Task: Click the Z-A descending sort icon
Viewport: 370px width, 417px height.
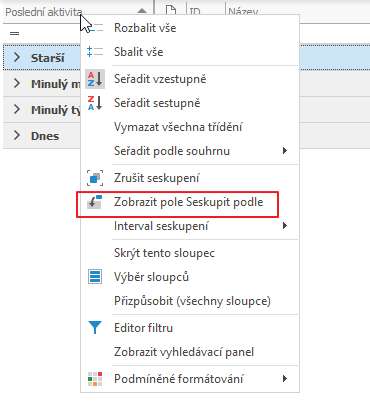Action: pos(95,103)
